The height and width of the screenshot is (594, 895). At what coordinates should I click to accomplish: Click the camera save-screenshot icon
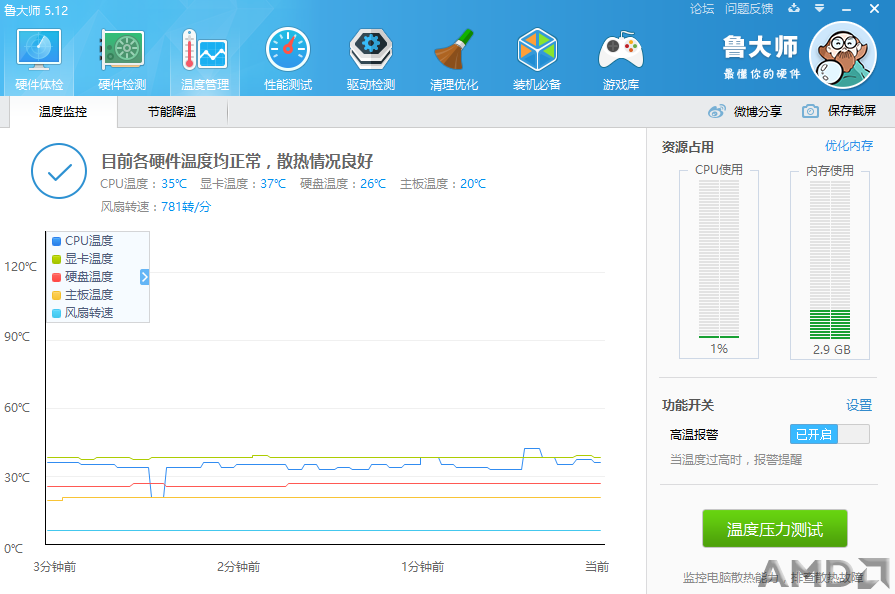point(810,111)
